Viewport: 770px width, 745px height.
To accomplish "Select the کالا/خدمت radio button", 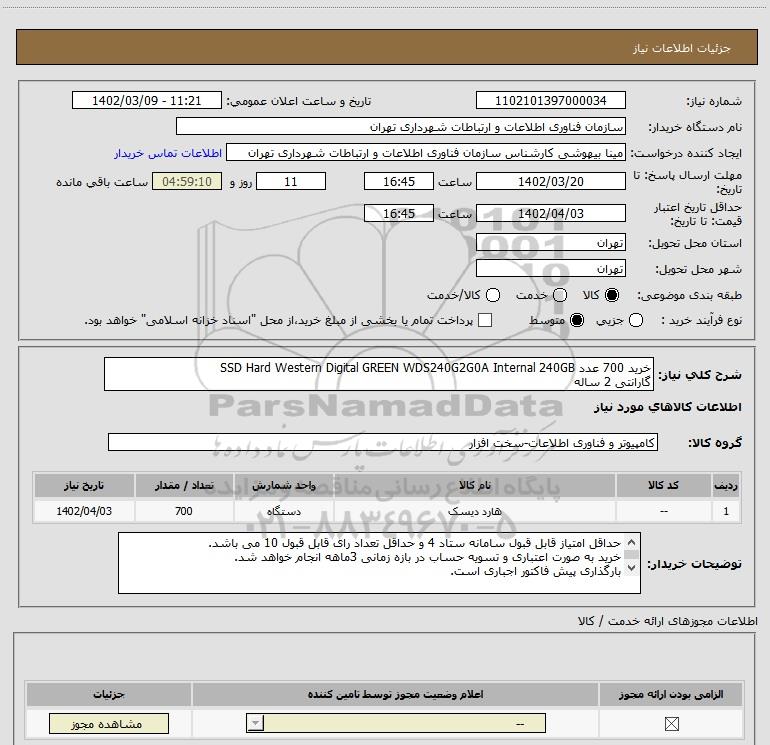I will pos(493,295).
